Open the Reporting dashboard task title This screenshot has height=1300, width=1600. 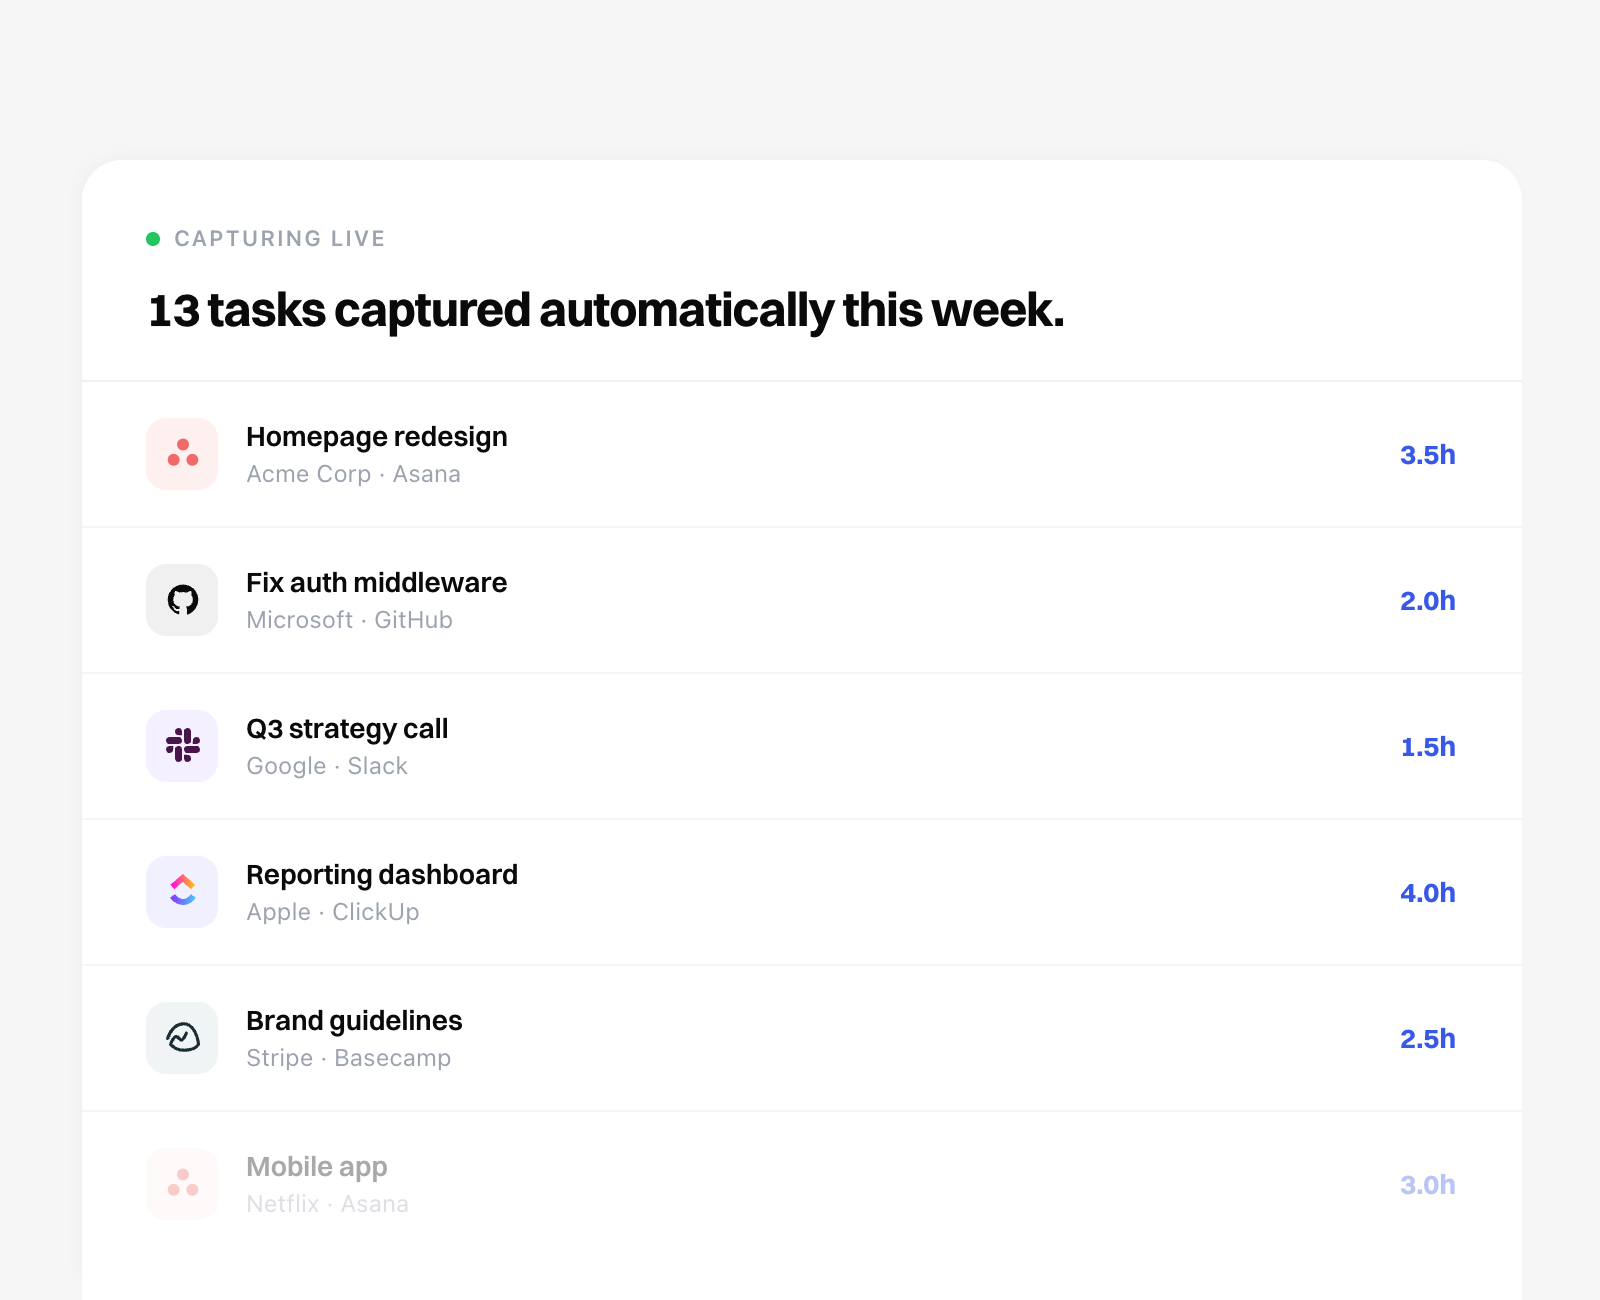point(382,875)
